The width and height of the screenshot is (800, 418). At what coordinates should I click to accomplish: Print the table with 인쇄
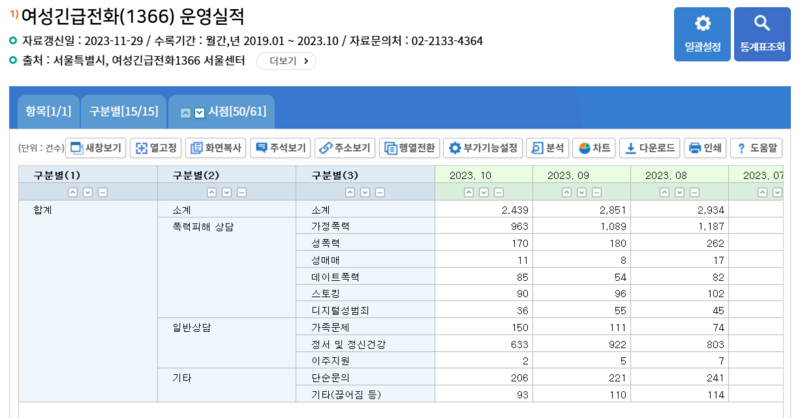705,148
